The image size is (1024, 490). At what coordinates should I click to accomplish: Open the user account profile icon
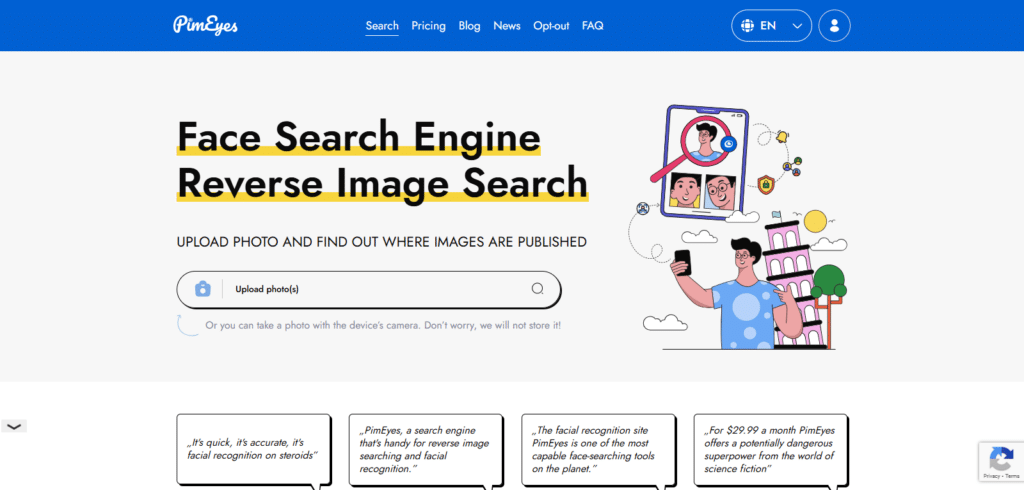click(x=834, y=26)
